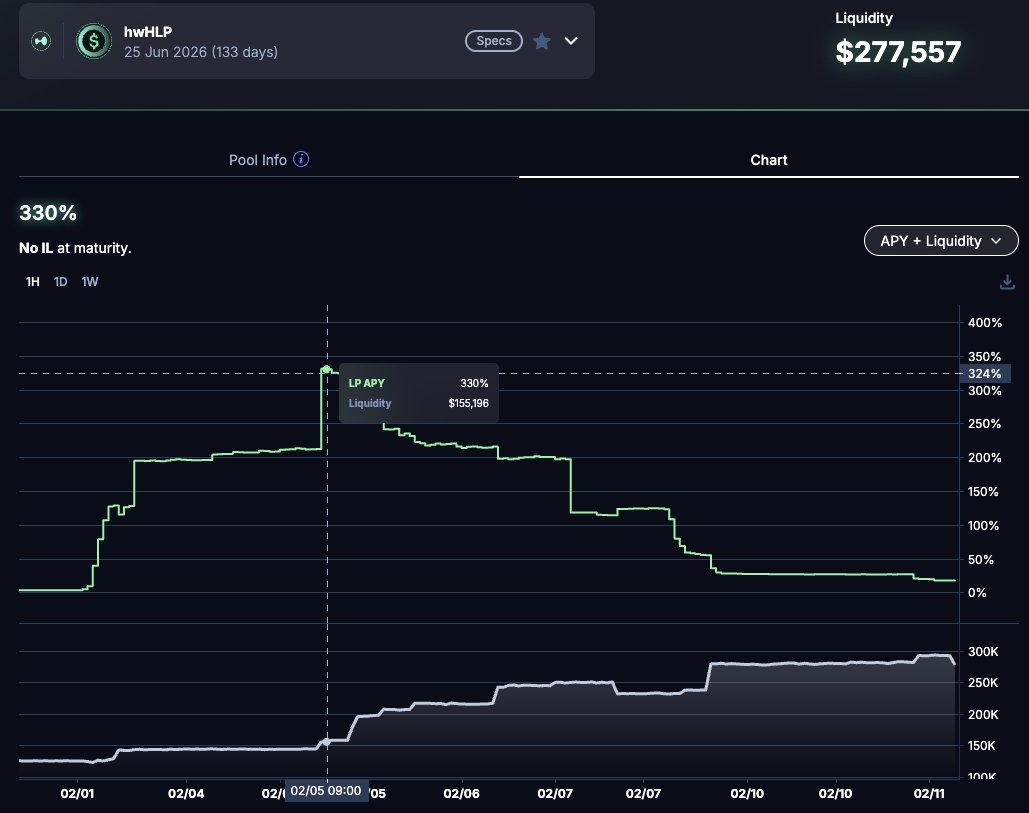The height and width of the screenshot is (813, 1029).
Task: Open the Specs button
Action: [x=494, y=41]
